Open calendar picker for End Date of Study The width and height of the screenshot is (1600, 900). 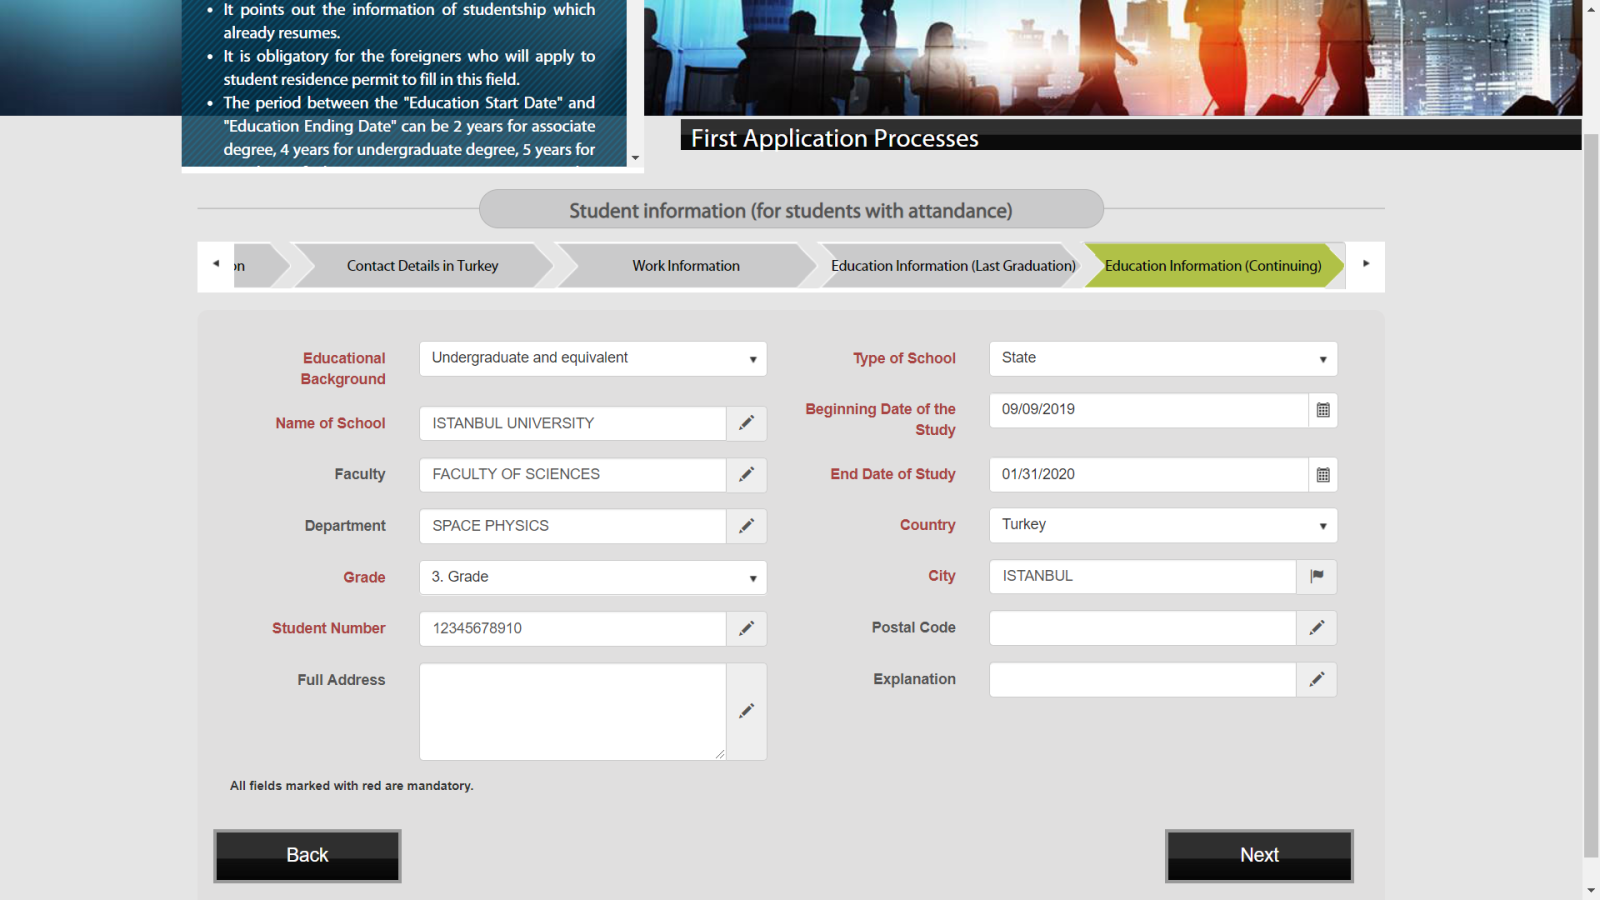[x=1322, y=475]
